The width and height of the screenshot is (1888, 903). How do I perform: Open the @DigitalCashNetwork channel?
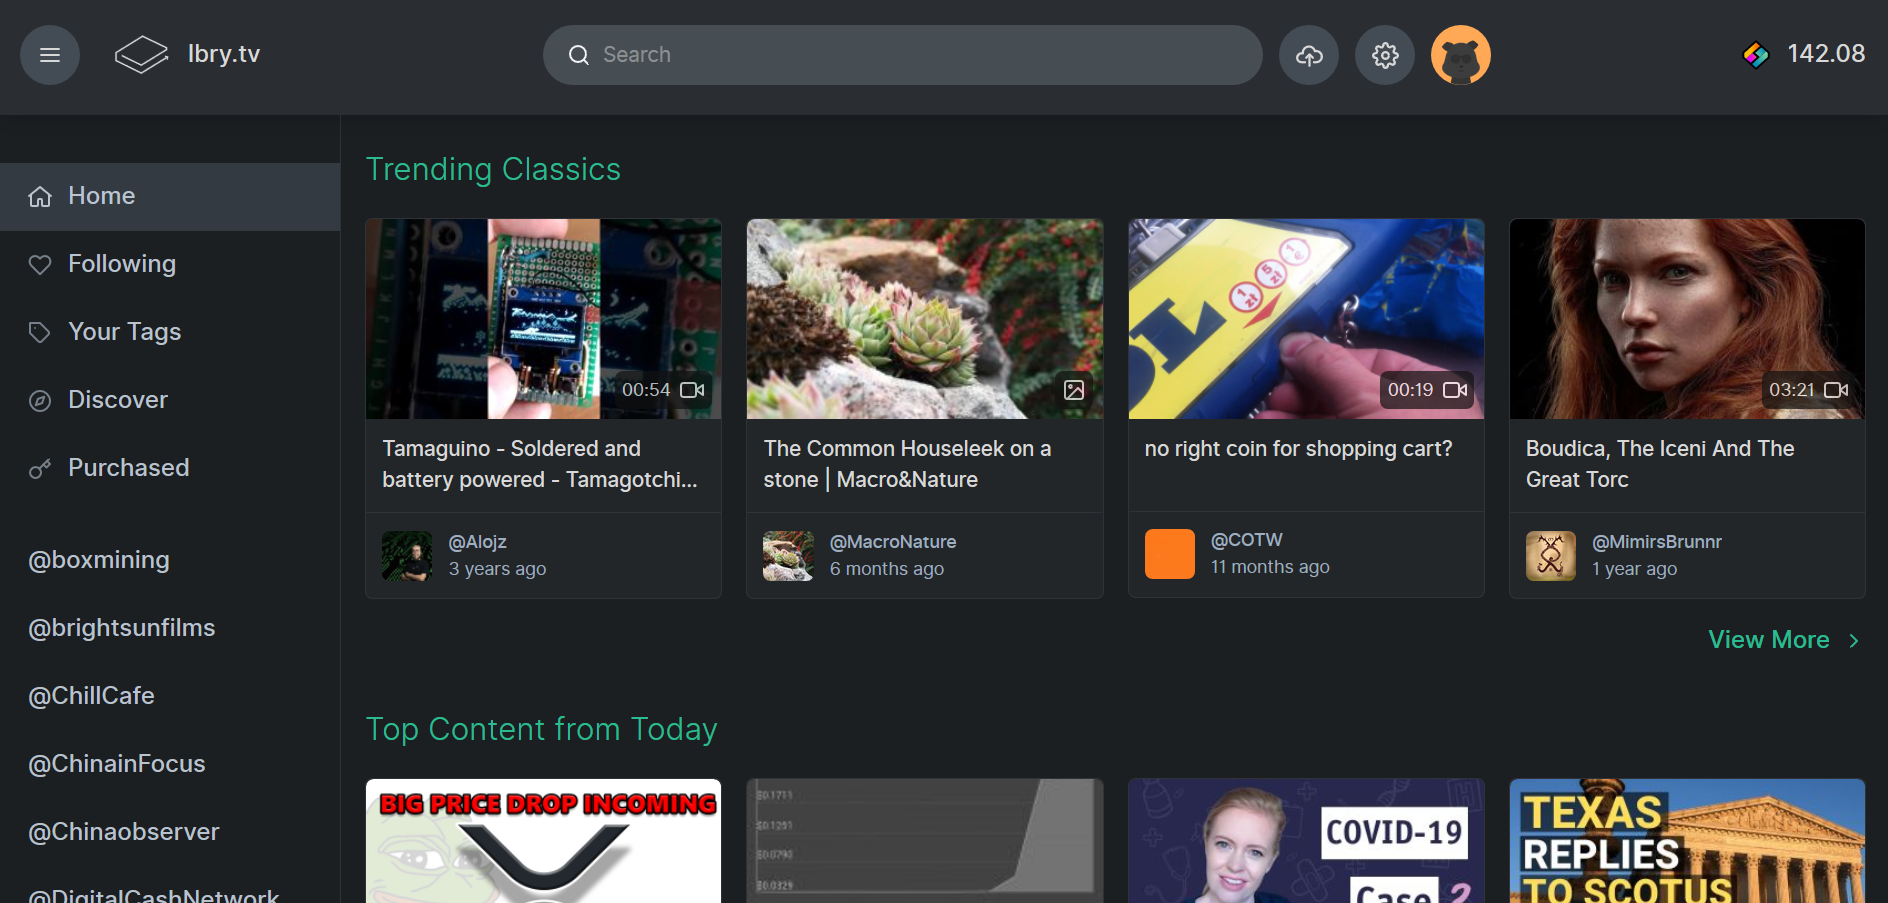click(154, 895)
